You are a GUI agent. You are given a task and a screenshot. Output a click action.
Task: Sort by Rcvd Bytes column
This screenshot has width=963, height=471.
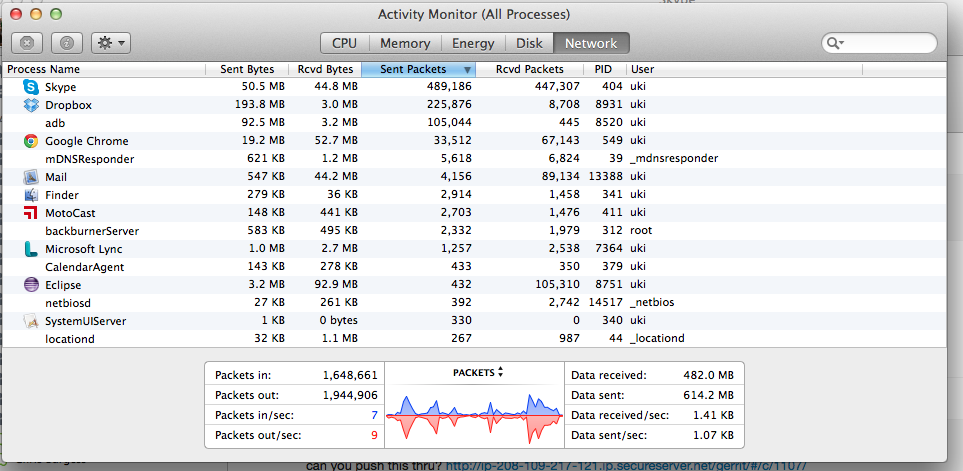click(x=326, y=69)
